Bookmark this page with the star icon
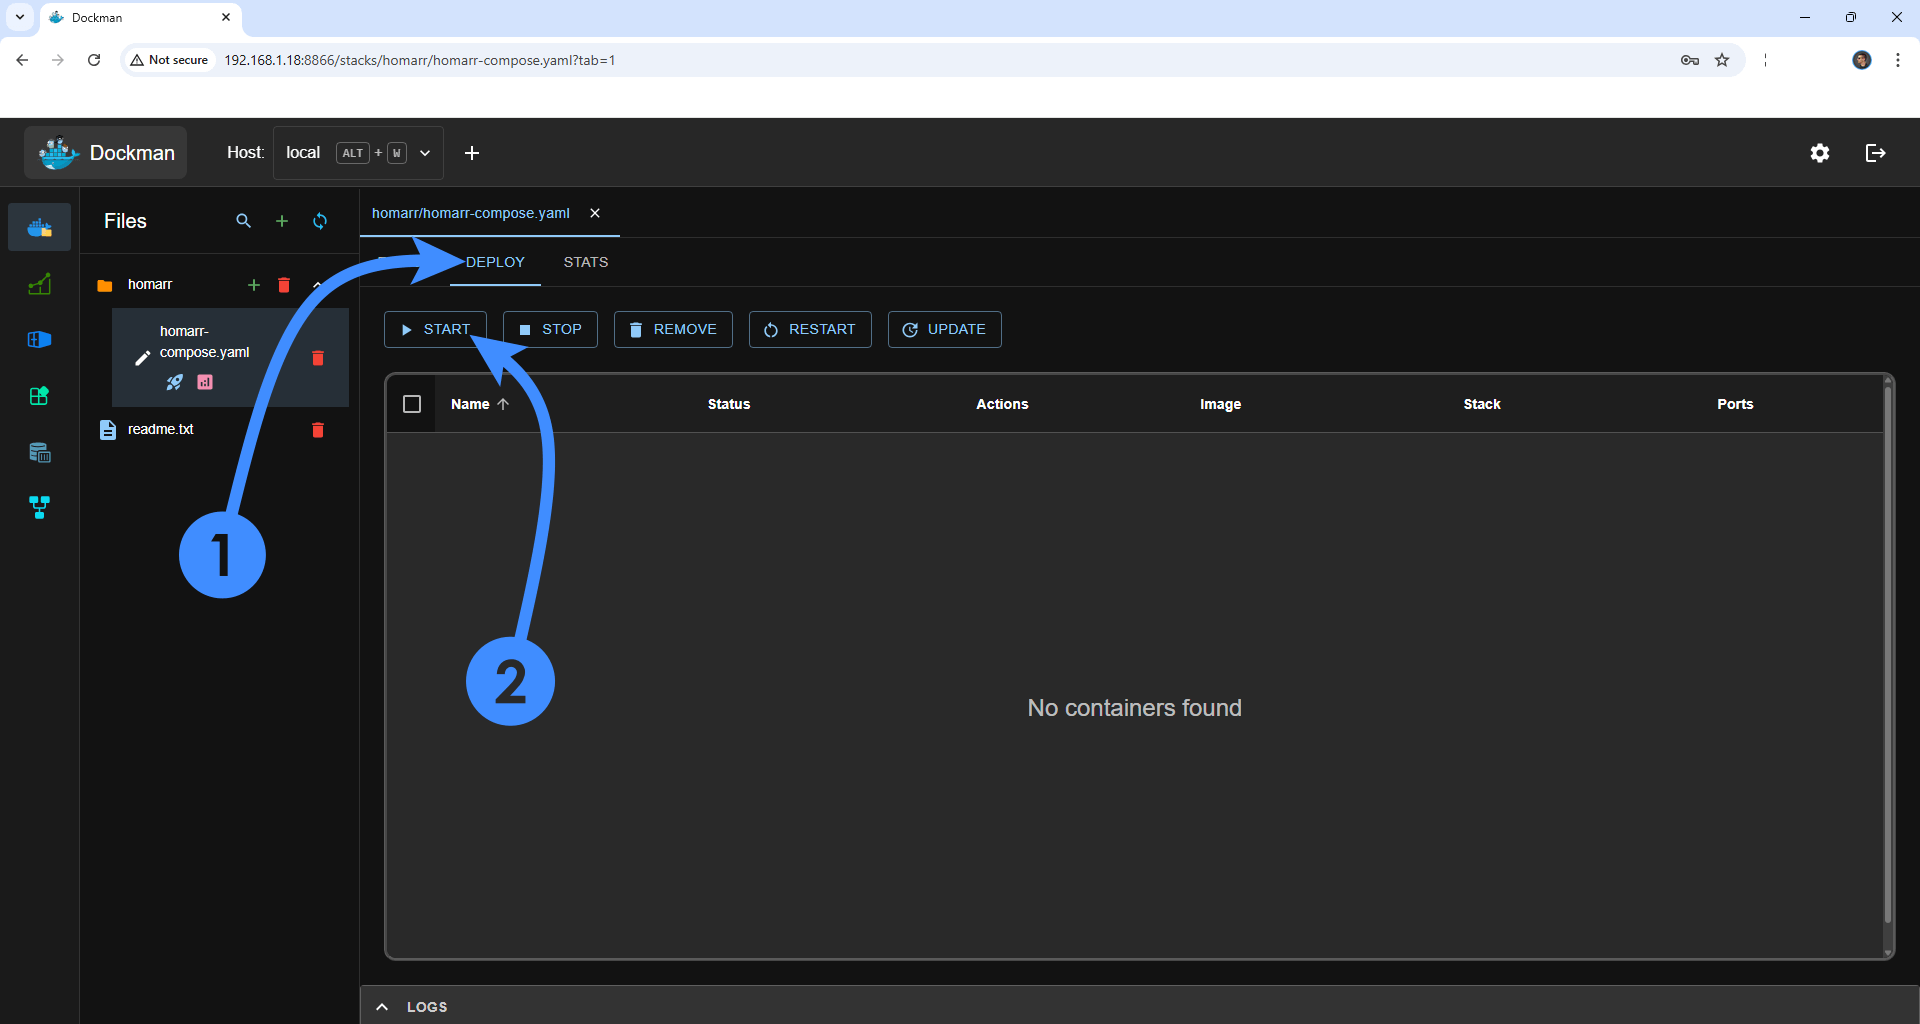Image resolution: width=1920 pixels, height=1024 pixels. point(1722,60)
